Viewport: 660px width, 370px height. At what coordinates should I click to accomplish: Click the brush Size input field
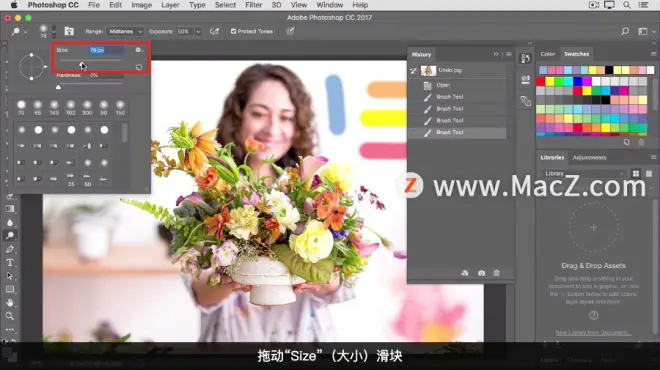coord(106,50)
